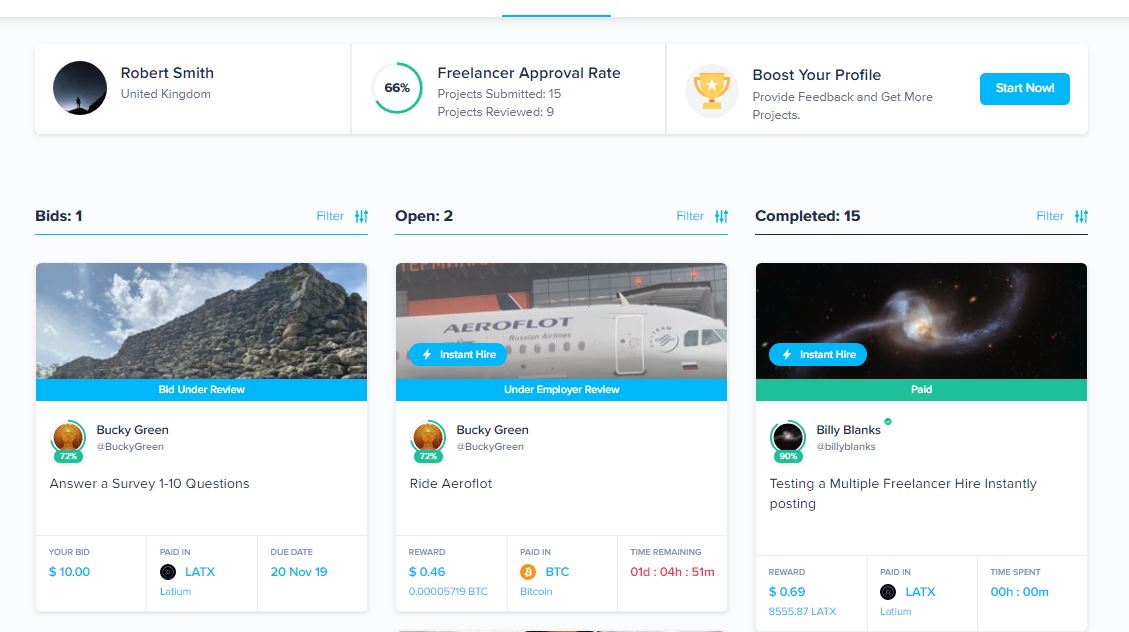Click the orange Bitcoin coin icon
This screenshot has width=1129, height=632.
pyautogui.click(x=528, y=572)
